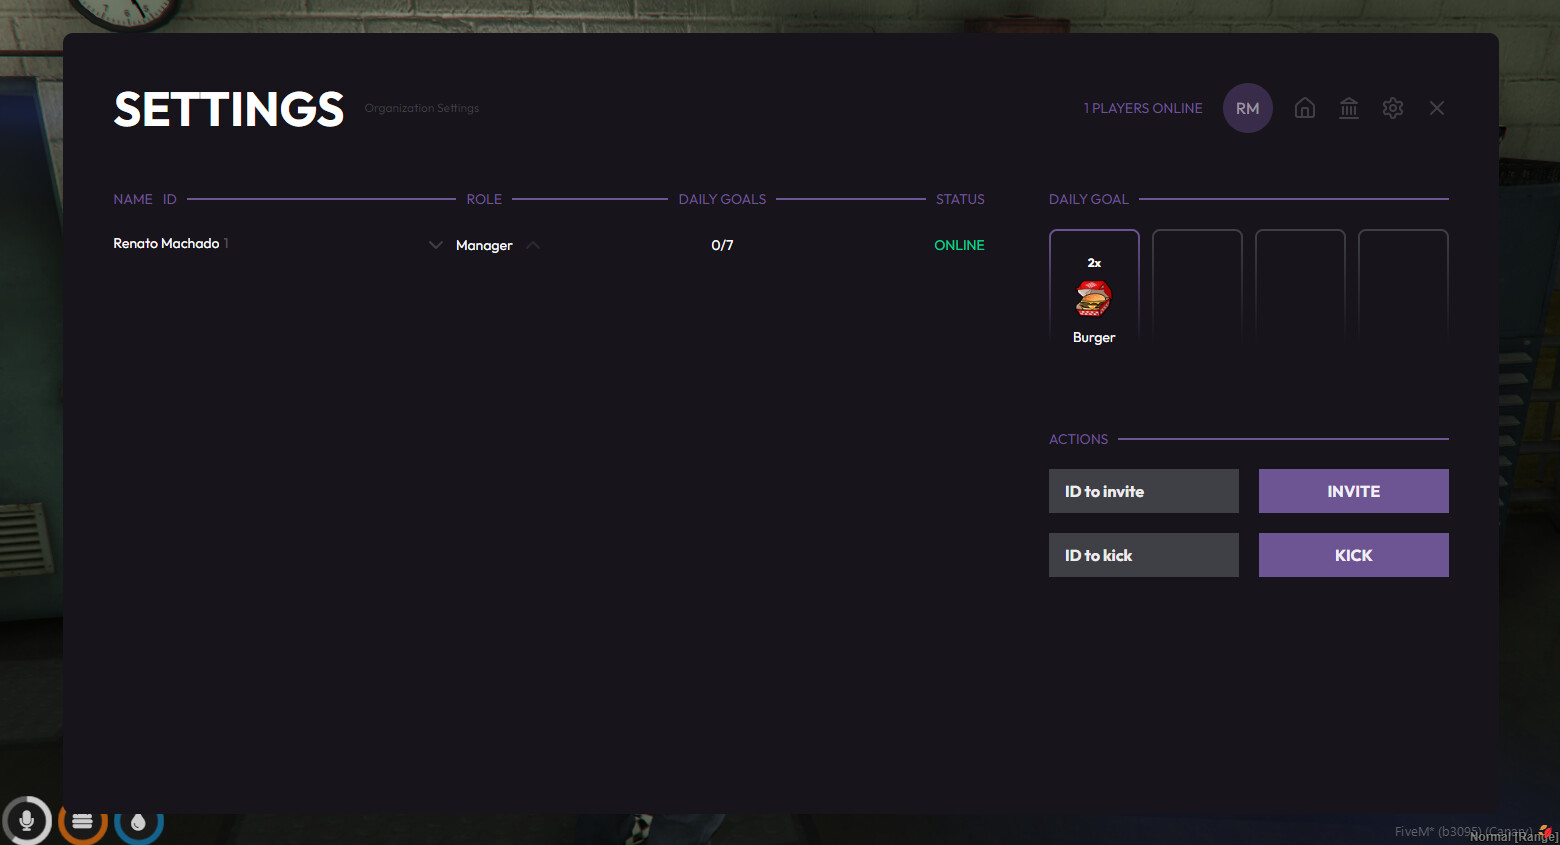
Task: Click the Organization Settings subtitle
Action: tap(422, 108)
